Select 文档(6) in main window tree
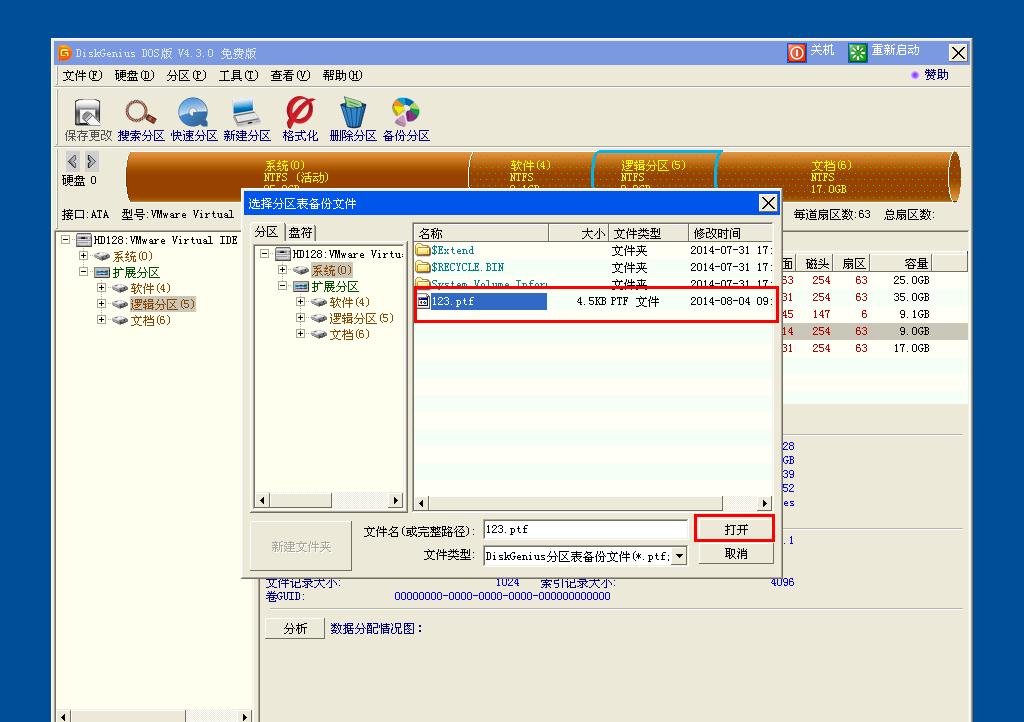The width and height of the screenshot is (1024, 722). [150, 320]
